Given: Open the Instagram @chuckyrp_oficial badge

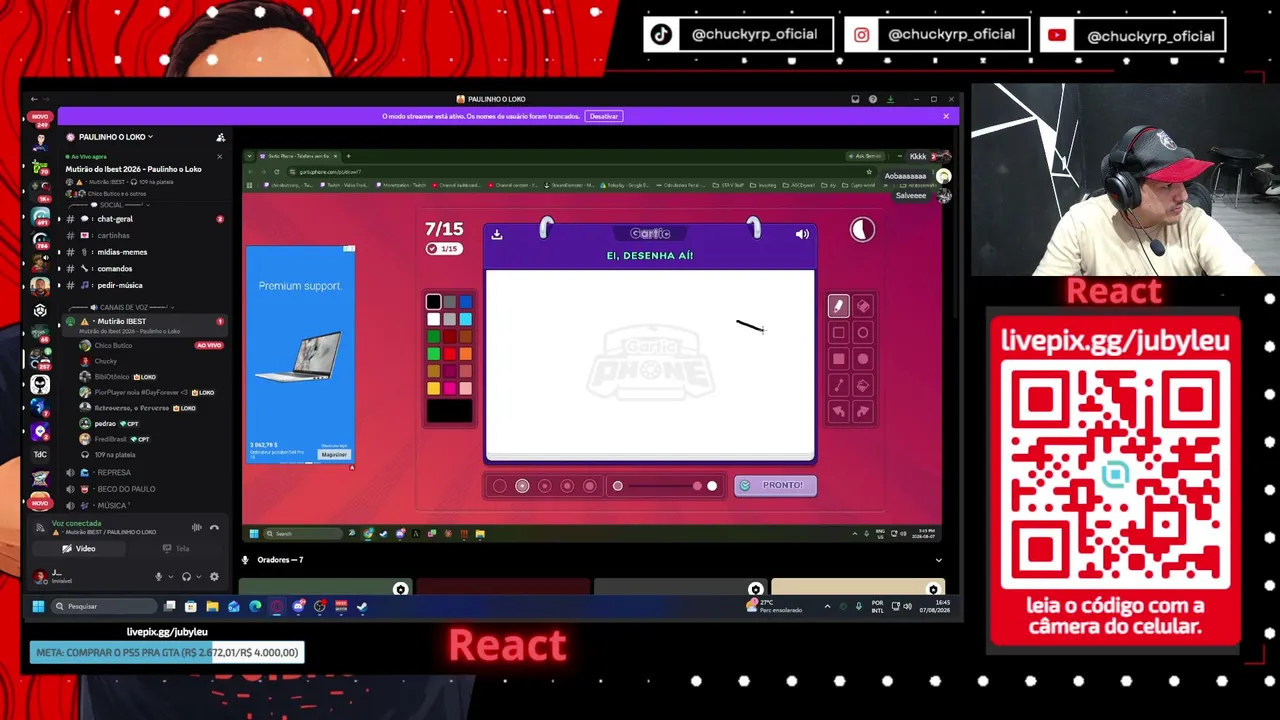Looking at the screenshot, I should coord(936,35).
